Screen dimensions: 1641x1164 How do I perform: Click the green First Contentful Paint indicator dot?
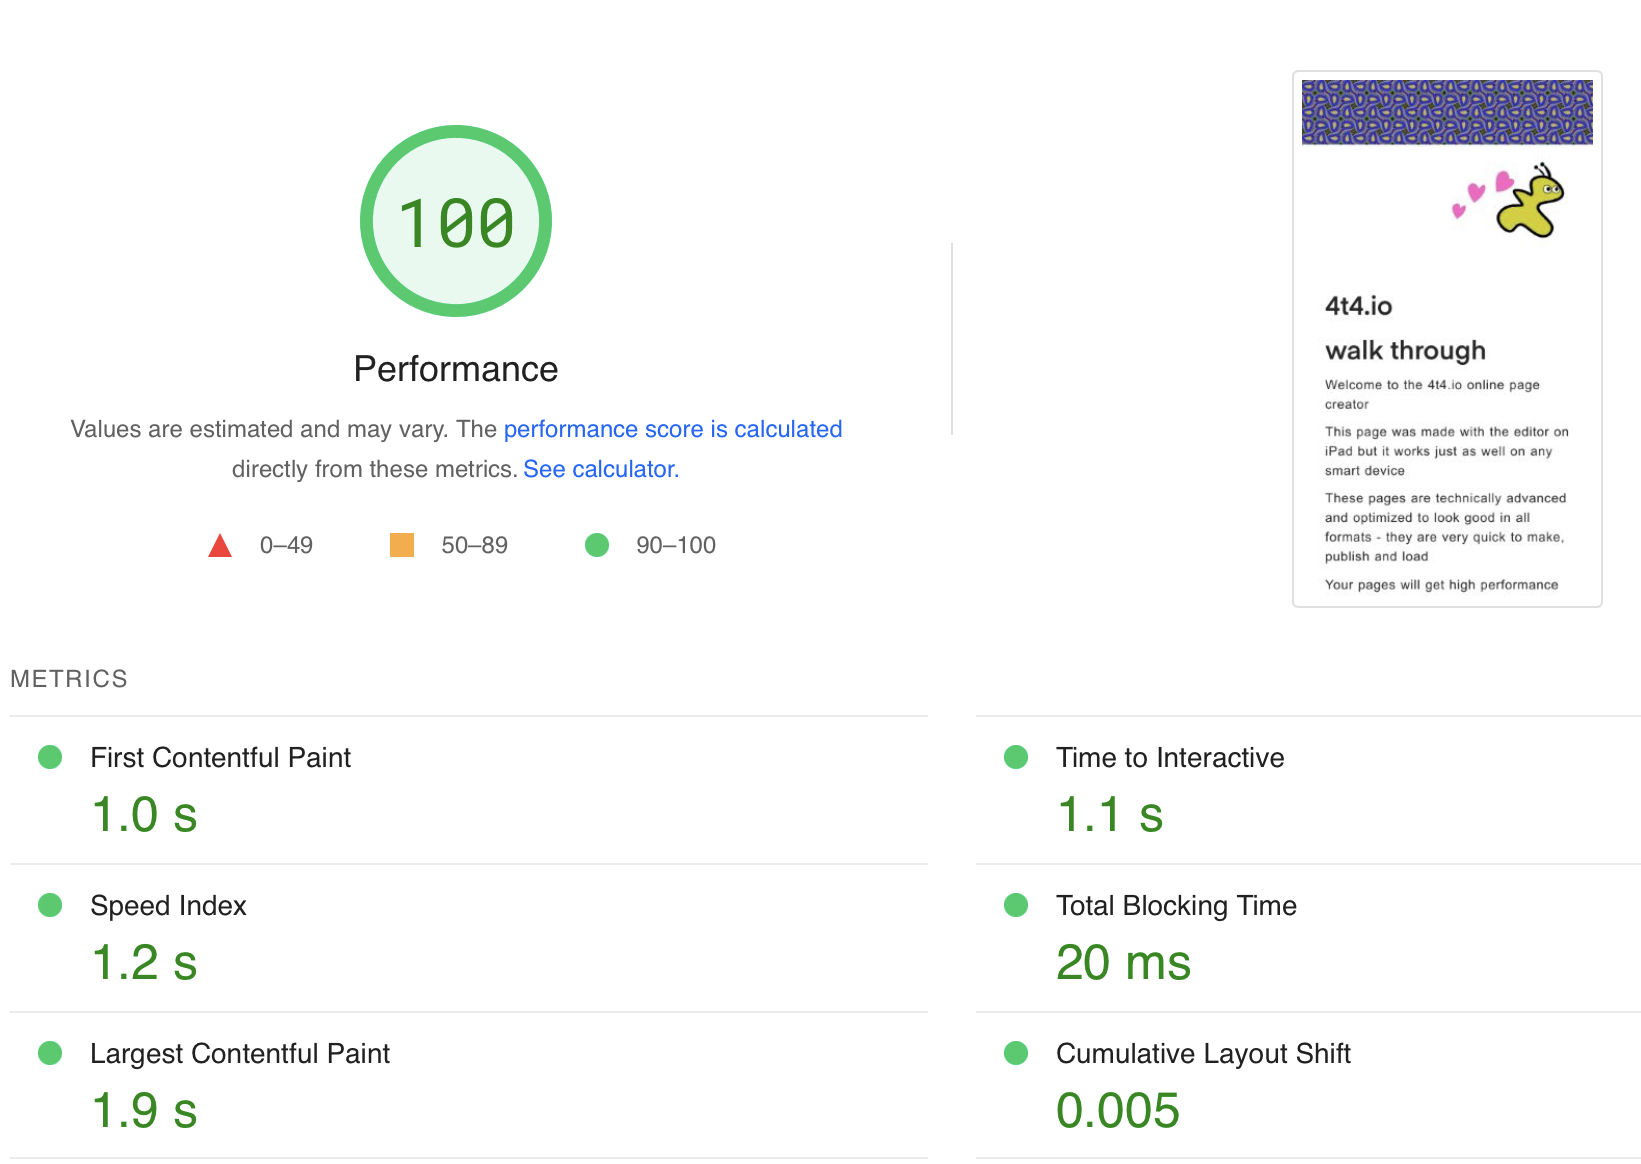50,757
